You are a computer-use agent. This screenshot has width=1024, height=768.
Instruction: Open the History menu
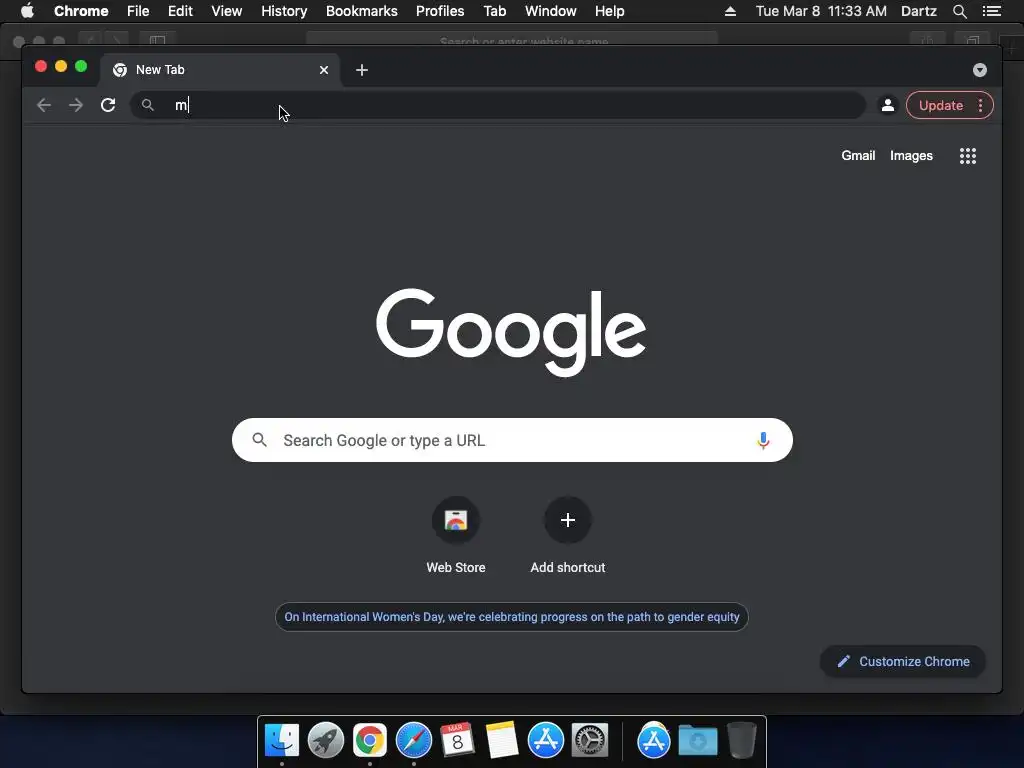[284, 11]
